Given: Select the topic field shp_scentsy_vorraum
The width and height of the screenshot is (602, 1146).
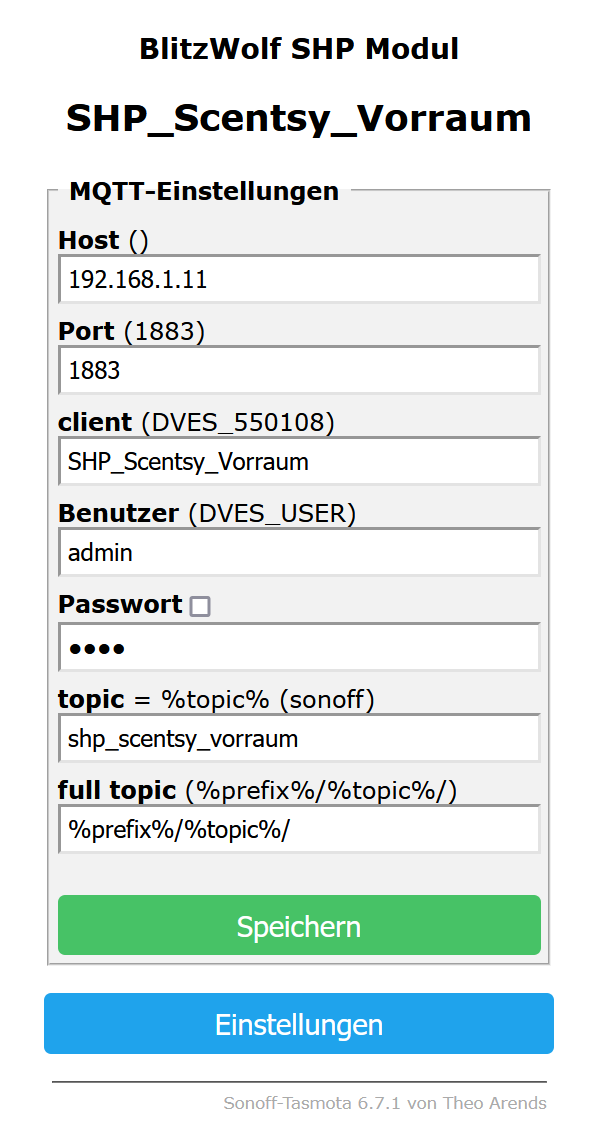Looking at the screenshot, I should [x=300, y=738].
